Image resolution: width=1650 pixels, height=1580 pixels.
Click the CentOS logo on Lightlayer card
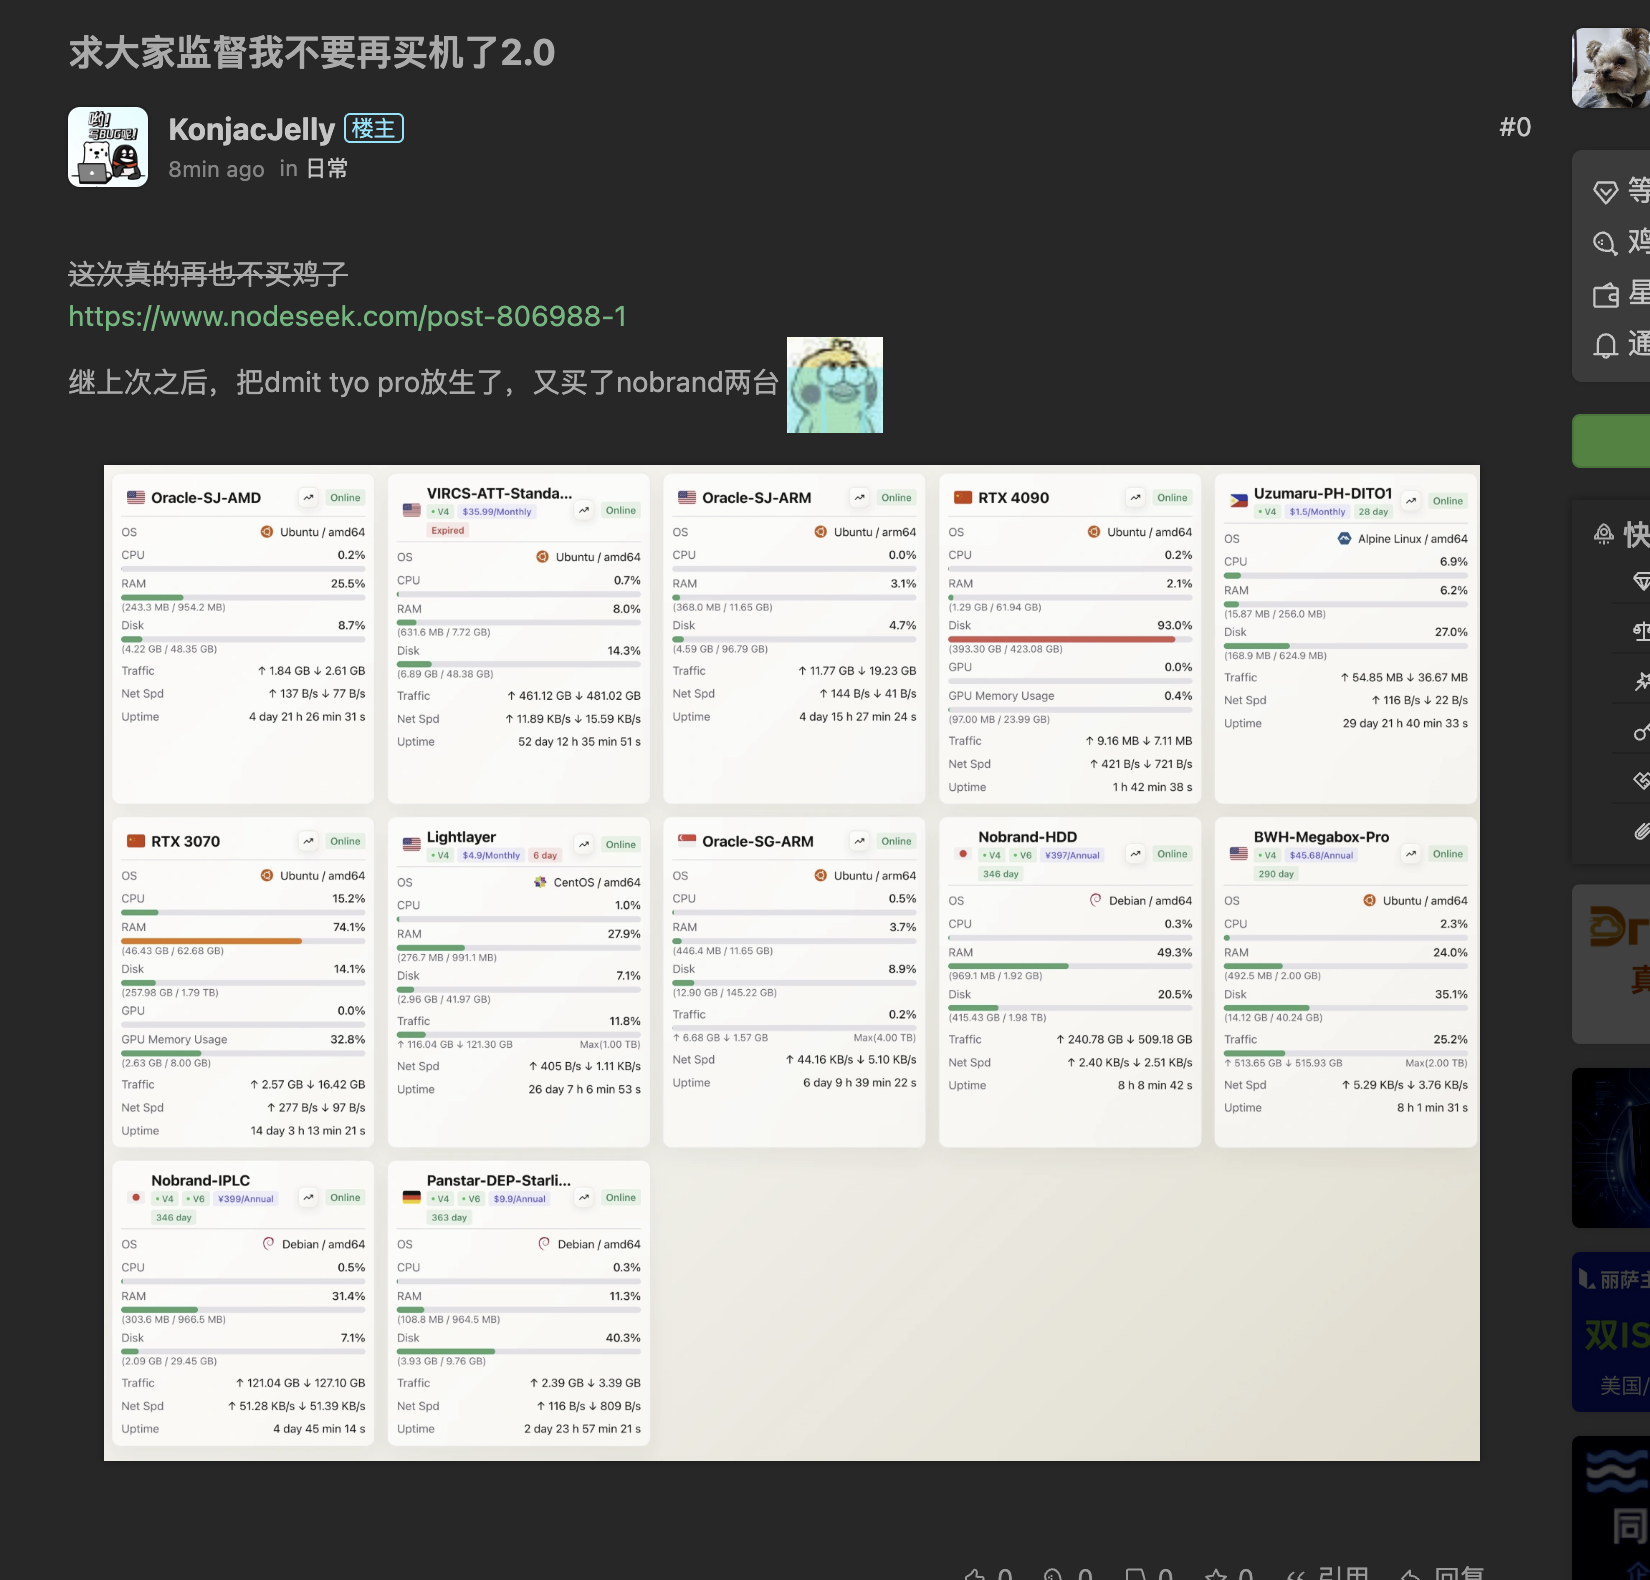(541, 882)
